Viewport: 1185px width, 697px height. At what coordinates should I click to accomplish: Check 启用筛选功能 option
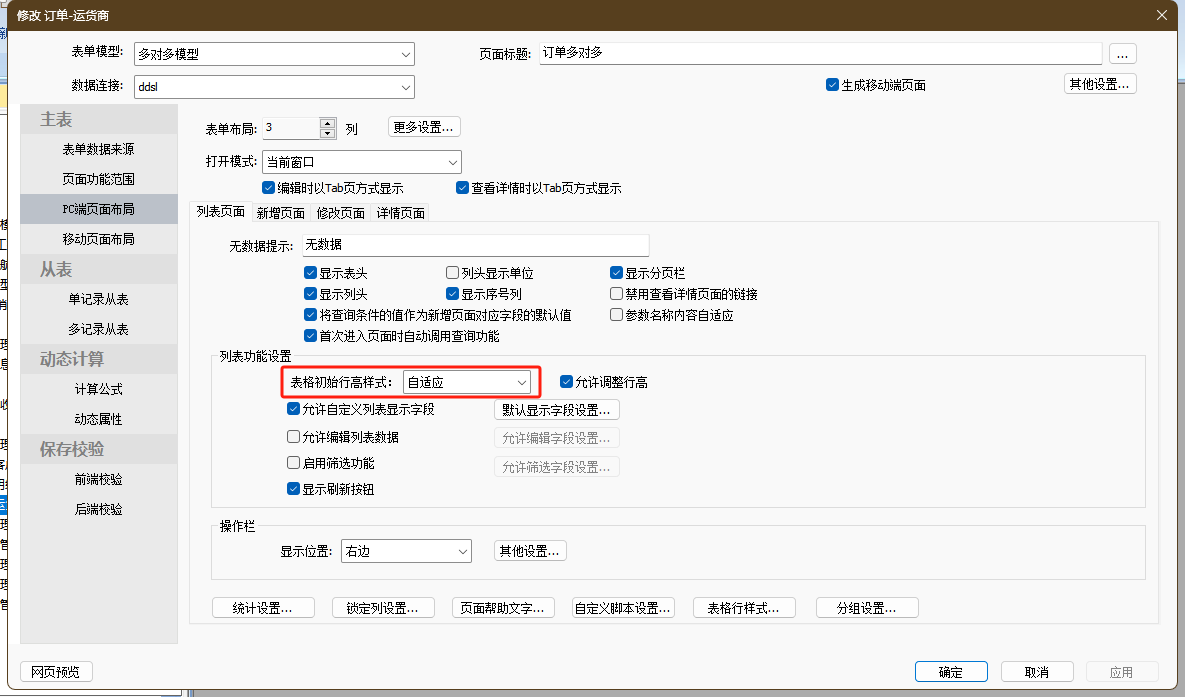[x=294, y=464]
